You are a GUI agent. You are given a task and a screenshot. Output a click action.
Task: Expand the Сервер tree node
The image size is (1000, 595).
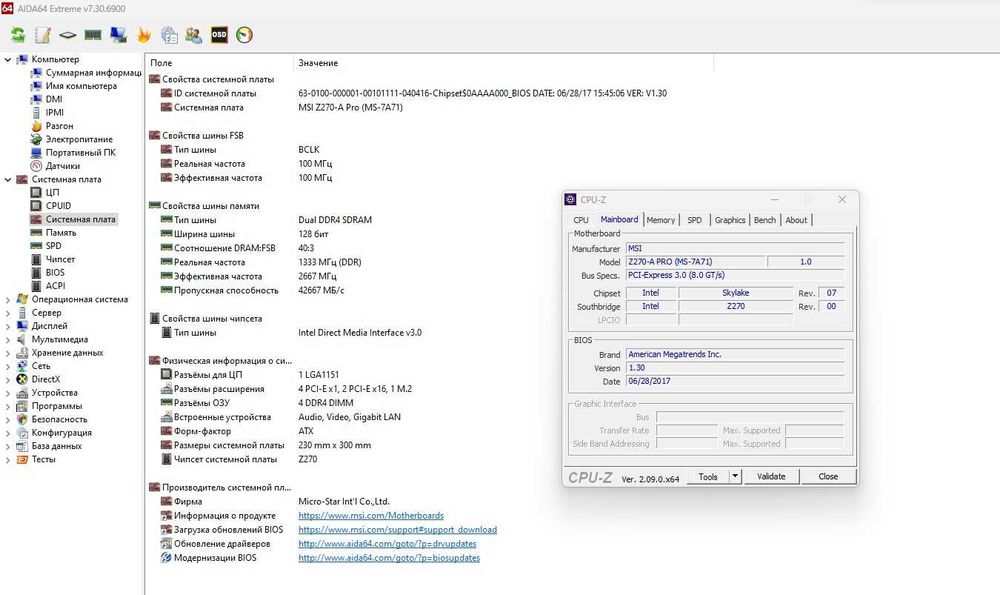click(x=8, y=313)
